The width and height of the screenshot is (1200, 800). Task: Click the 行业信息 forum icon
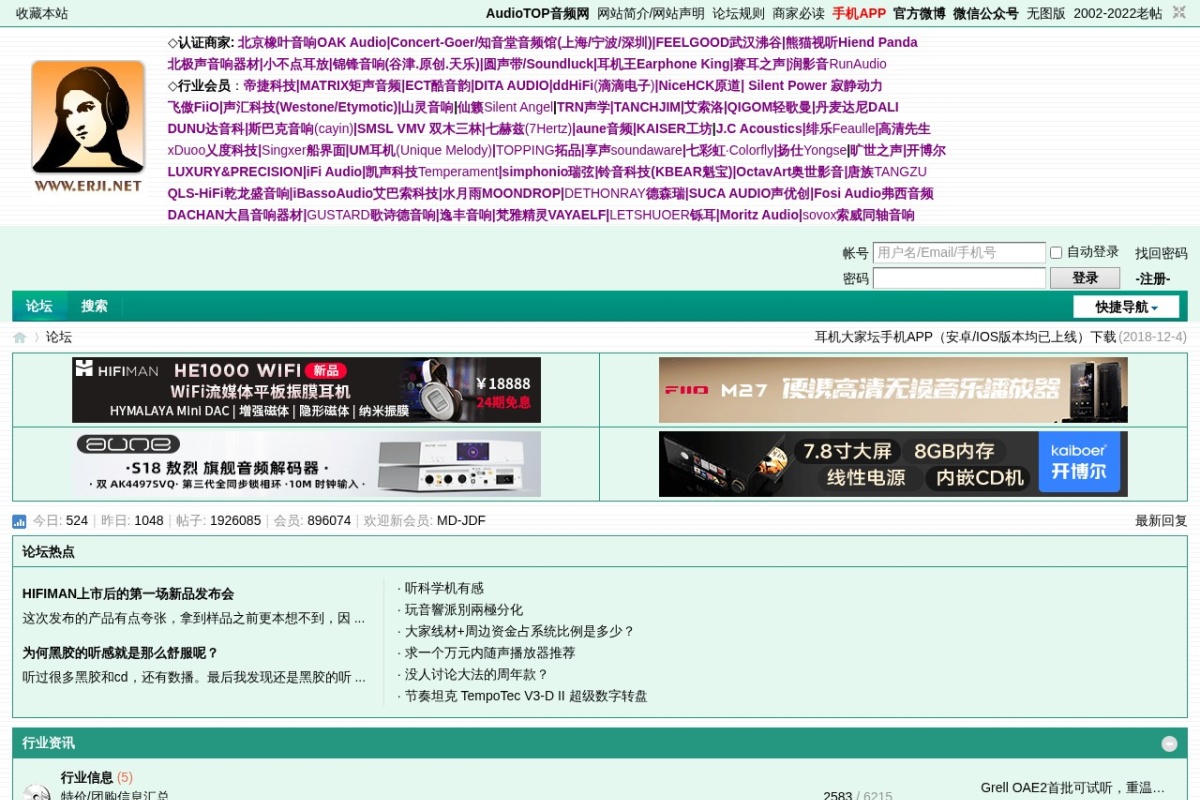point(37,791)
